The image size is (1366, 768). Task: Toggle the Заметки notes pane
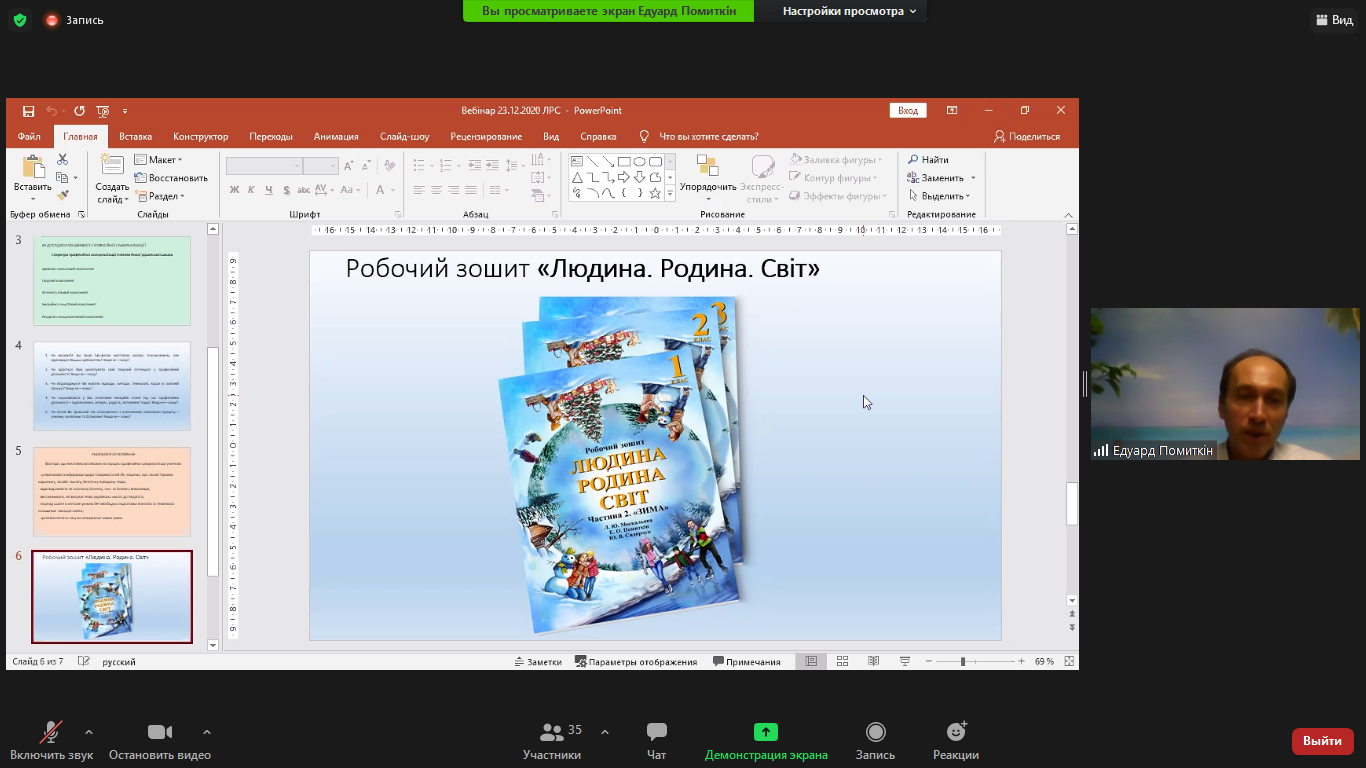(x=538, y=662)
